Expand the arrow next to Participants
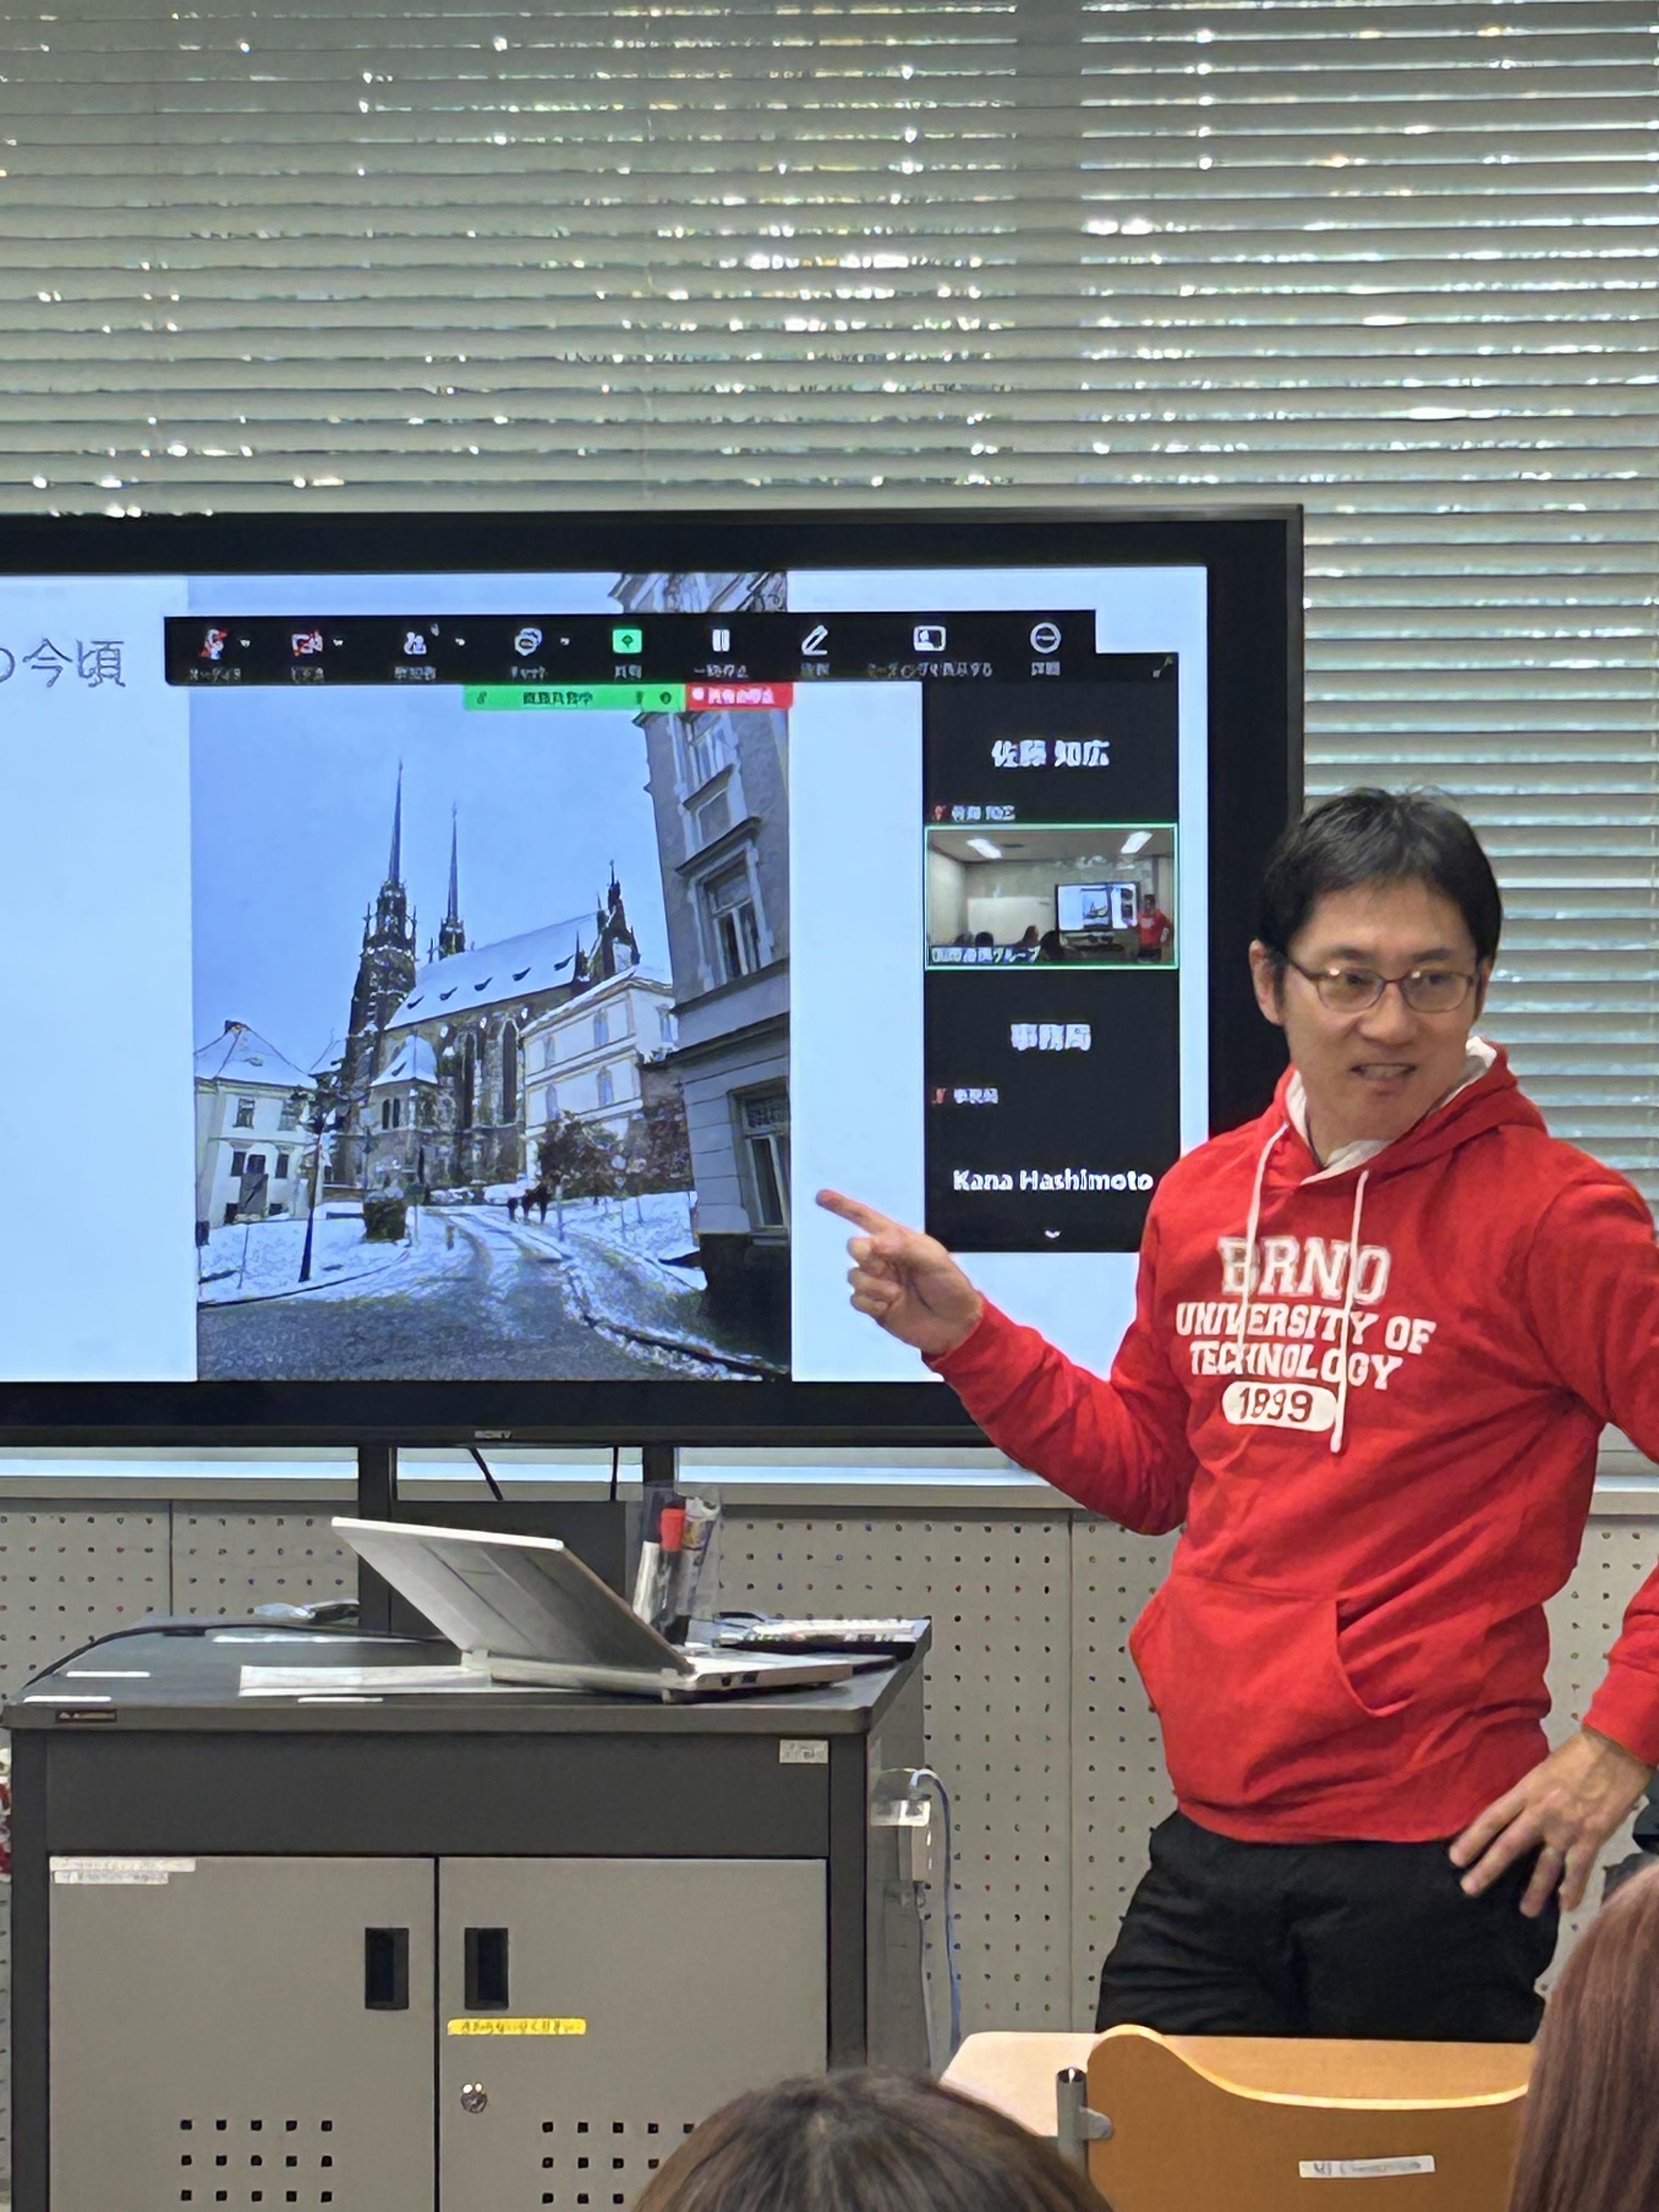 coord(459,642)
